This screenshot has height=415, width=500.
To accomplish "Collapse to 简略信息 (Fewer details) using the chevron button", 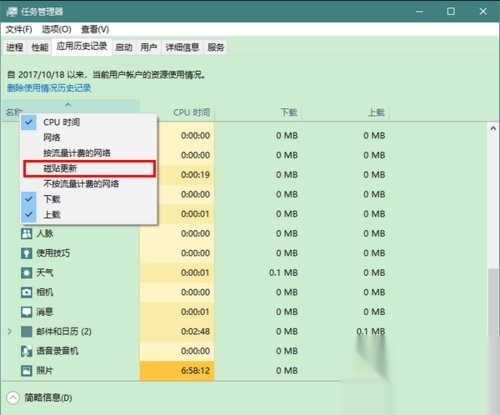I will [13, 398].
